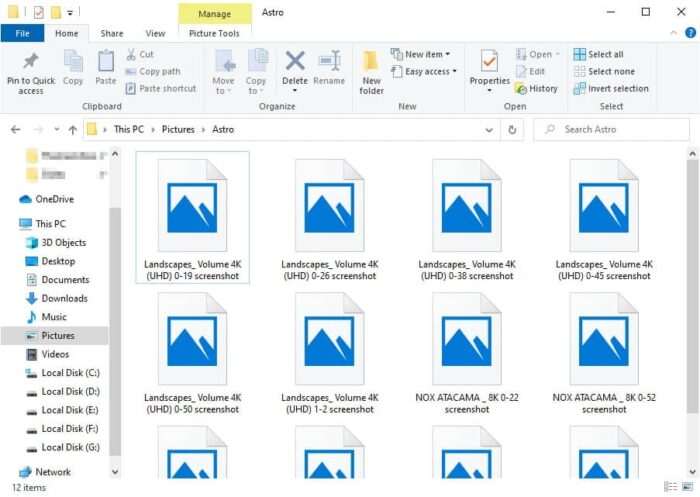
Task: Click the Edit ribbon command
Action: click(530, 71)
